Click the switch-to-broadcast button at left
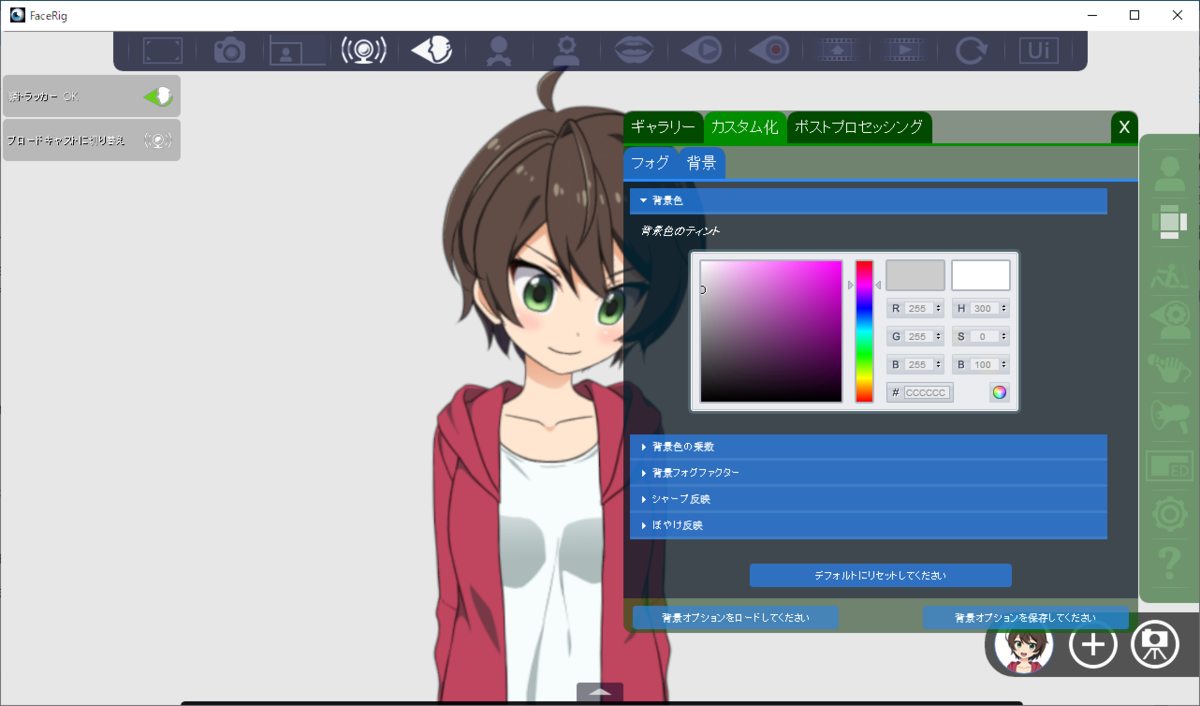This screenshot has width=1200, height=706. click(x=91, y=140)
